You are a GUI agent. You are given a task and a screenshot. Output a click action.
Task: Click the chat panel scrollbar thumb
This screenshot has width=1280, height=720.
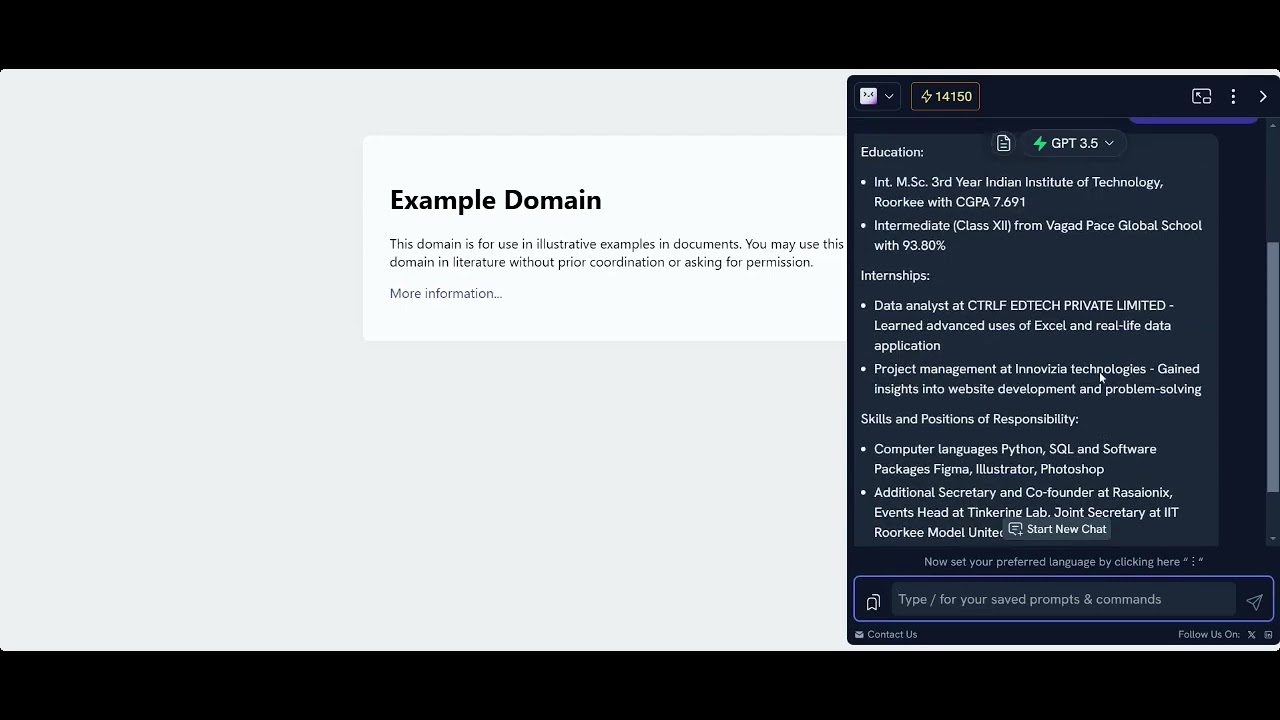pos(1272,367)
